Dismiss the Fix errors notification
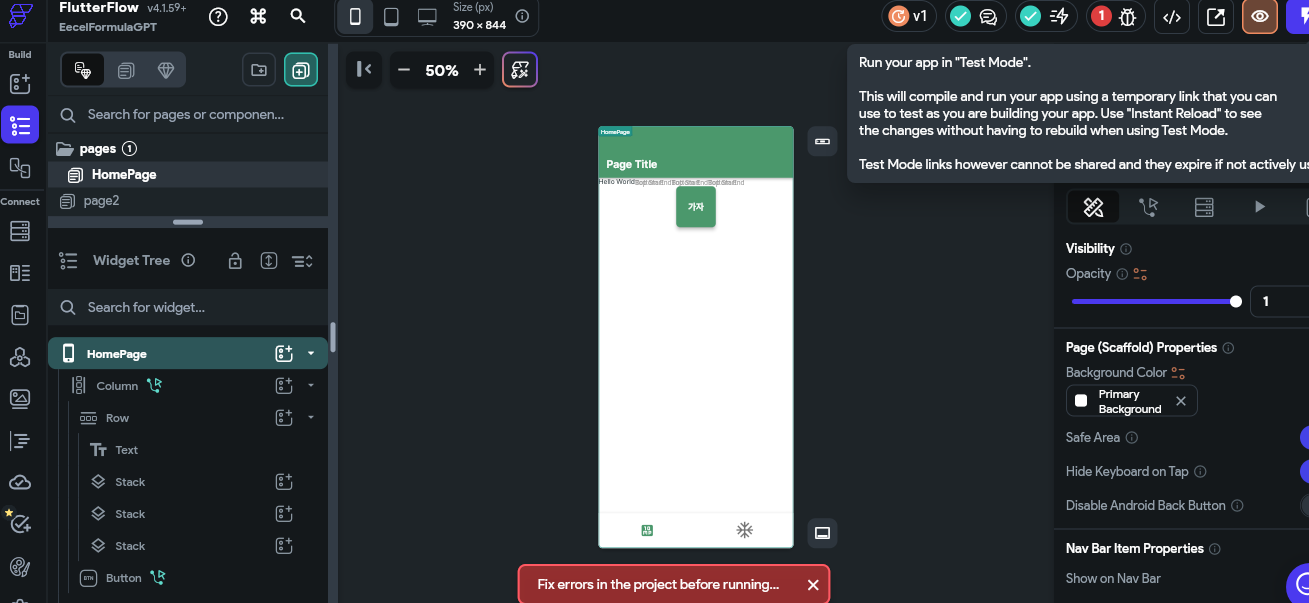 [813, 585]
